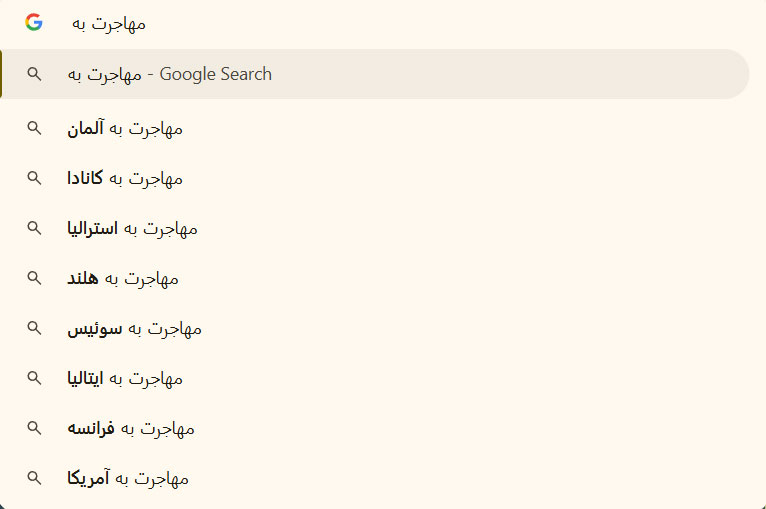
Task: Pick the suggestion مهاجرت به فرانسه
Action: [131, 428]
